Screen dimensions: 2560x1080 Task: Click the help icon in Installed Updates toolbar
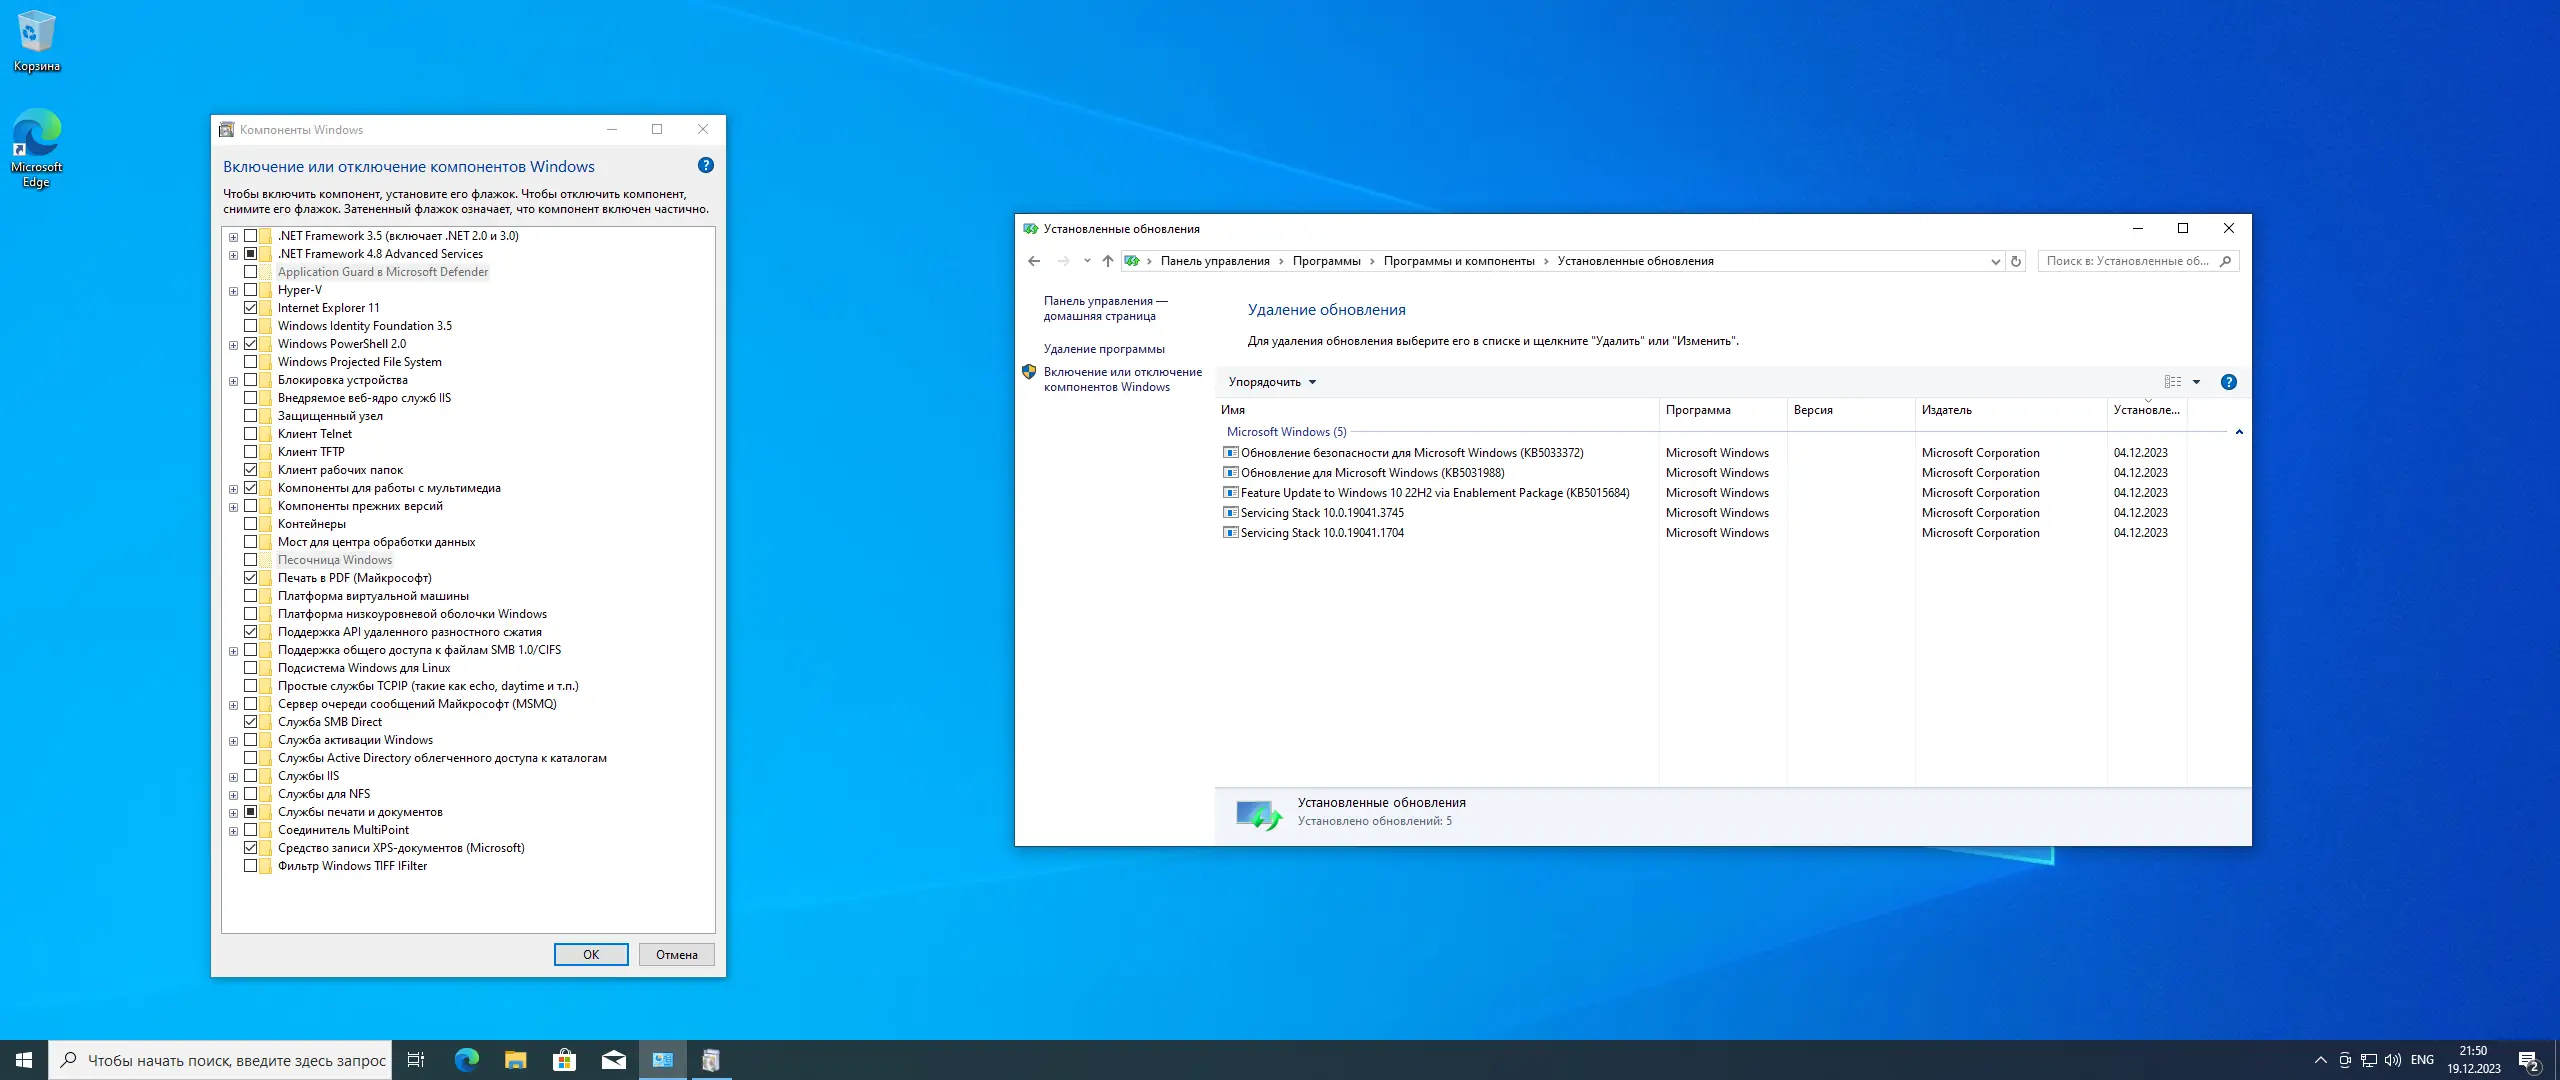2228,382
